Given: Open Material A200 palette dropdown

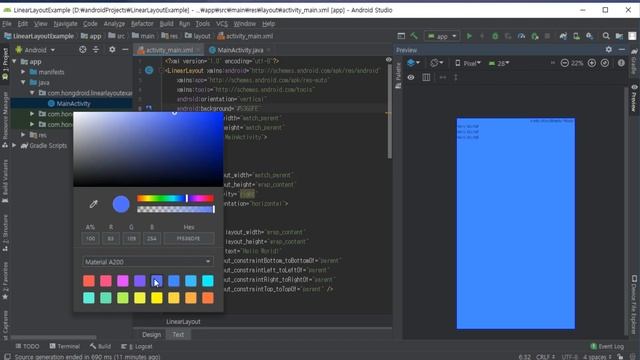Looking at the screenshot, I should [148, 262].
